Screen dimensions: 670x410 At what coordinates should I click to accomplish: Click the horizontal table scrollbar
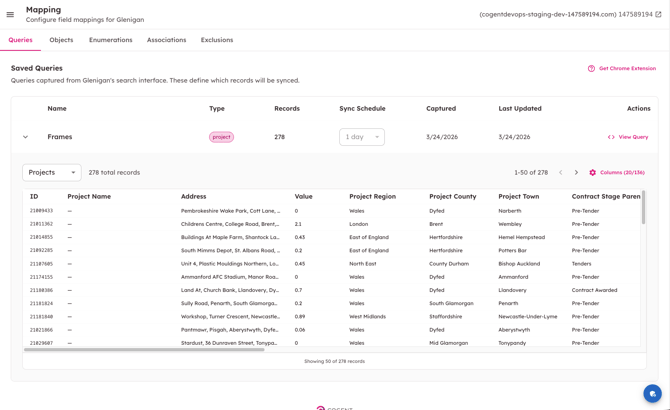pos(144,349)
